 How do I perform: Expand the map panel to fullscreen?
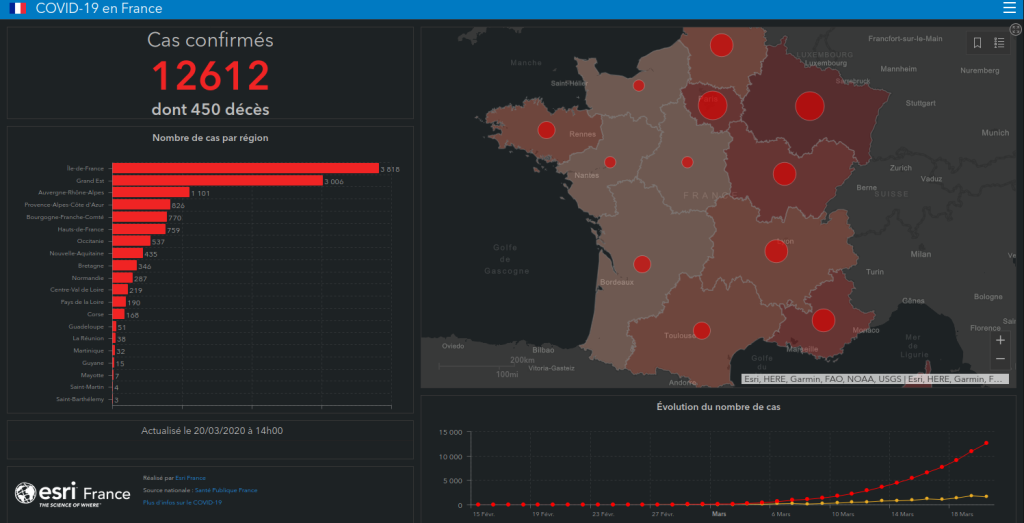(x=1016, y=29)
